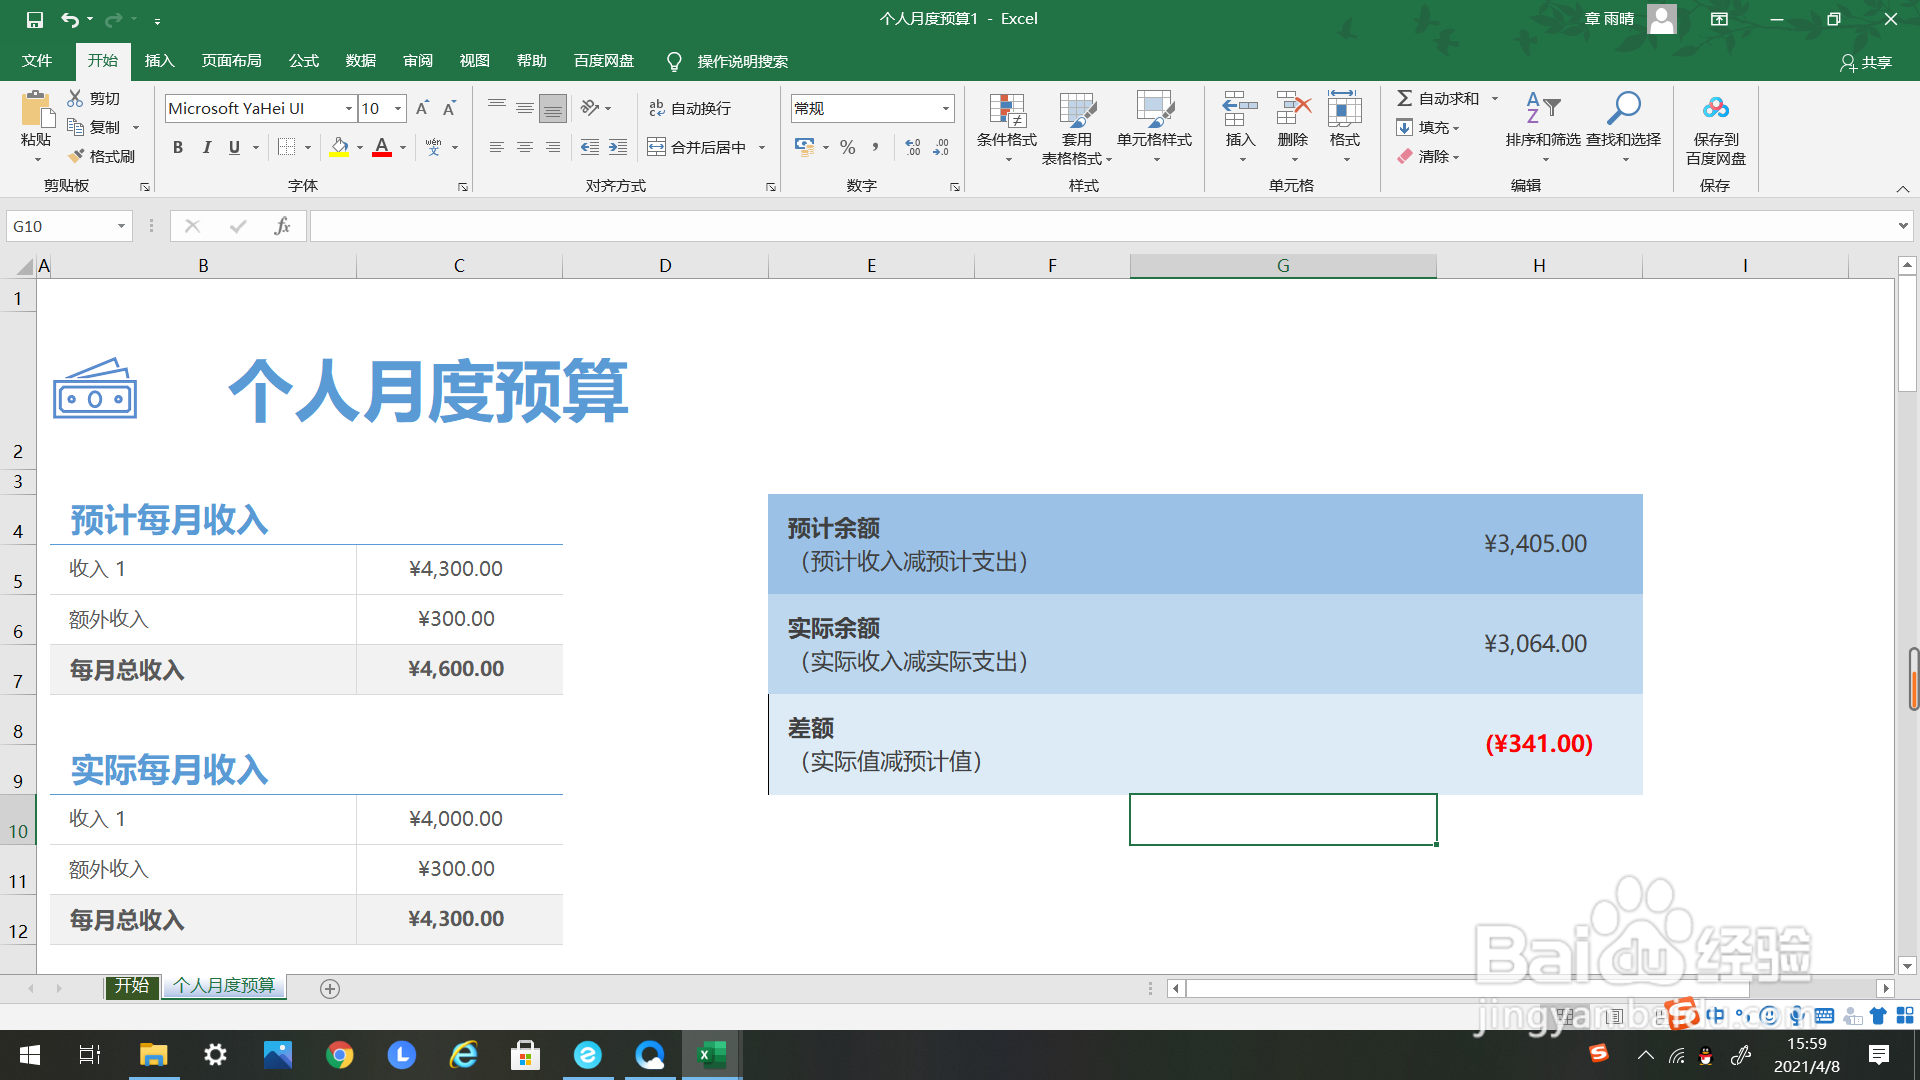Click the Format Painter brush icon
1920x1080 pixels.
77,156
